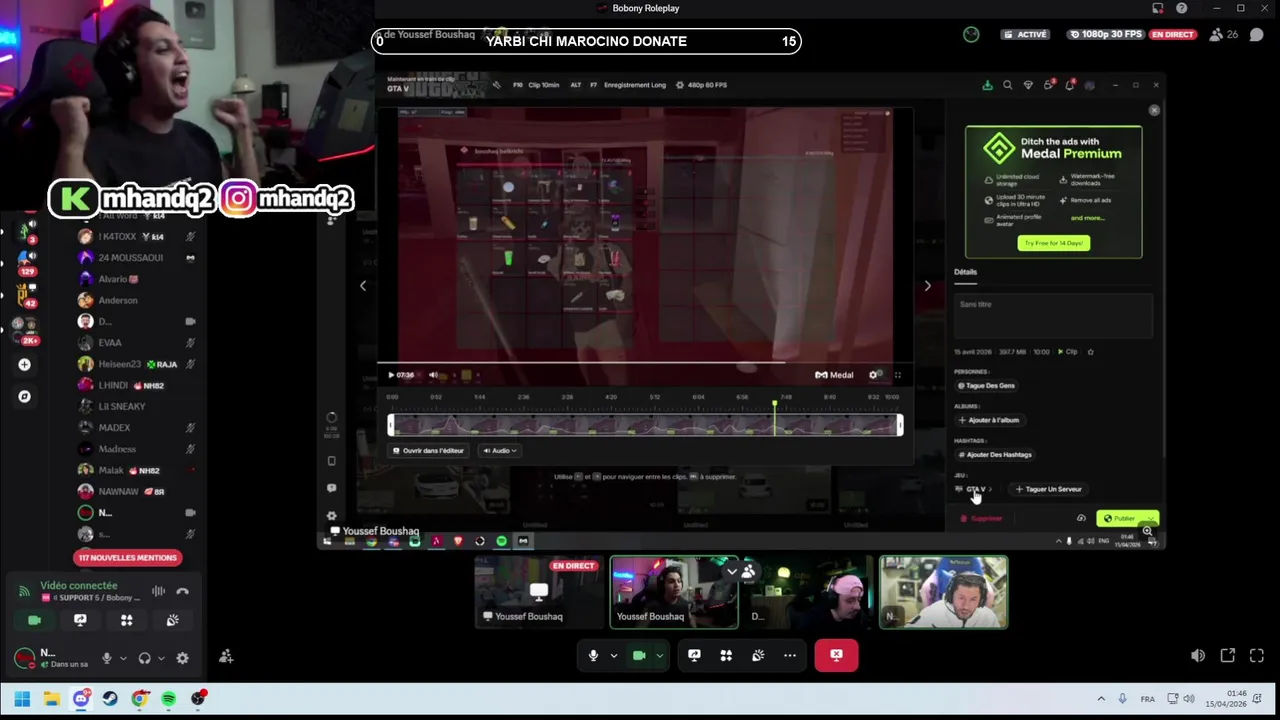Toggle camera in the call control bar
This screenshot has width=1280, height=720.
pyautogui.click(x=639, y=656)
